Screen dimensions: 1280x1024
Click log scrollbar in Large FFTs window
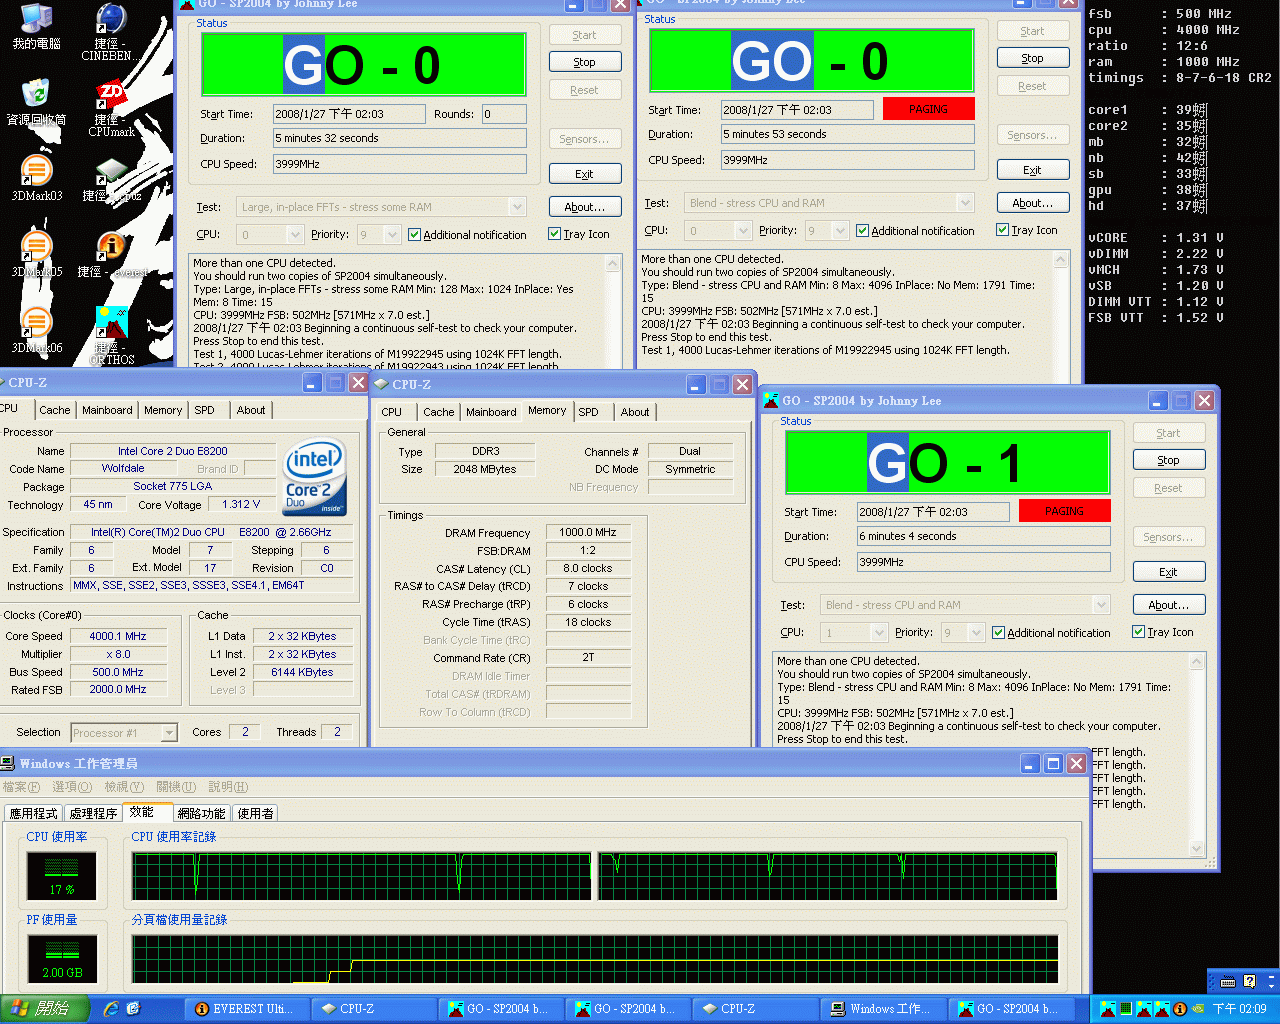(x=614, y=312)
